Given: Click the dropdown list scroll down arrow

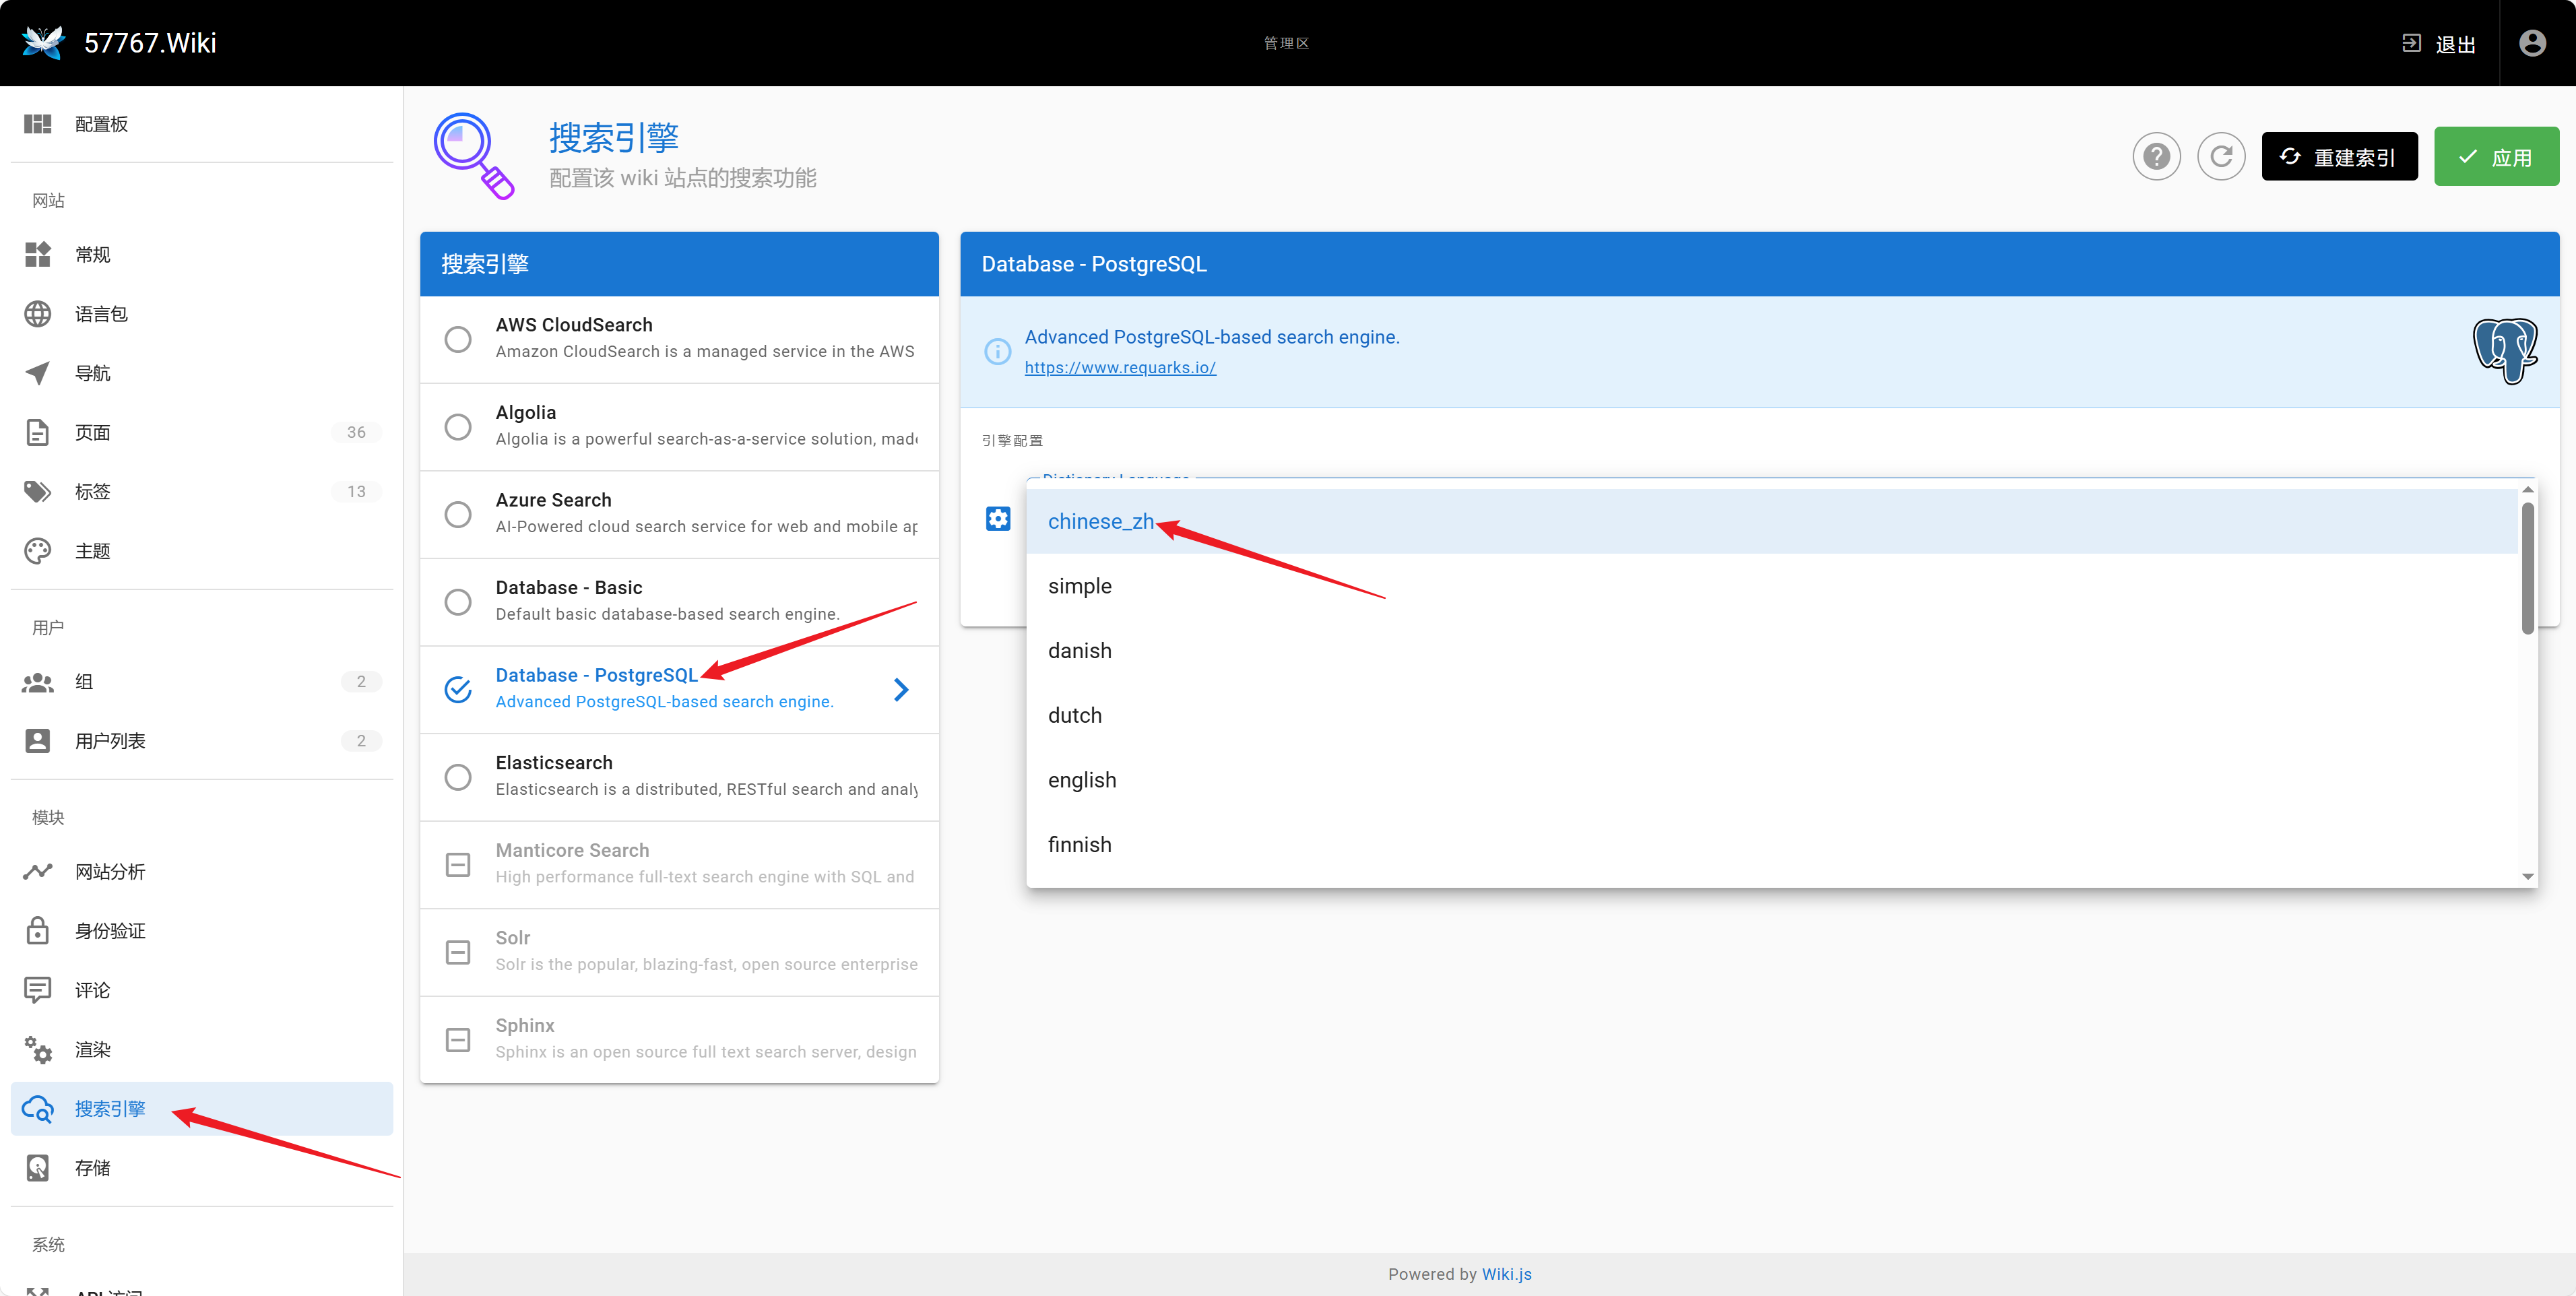Looking at the screenshot, I should tap(2527, 876).
